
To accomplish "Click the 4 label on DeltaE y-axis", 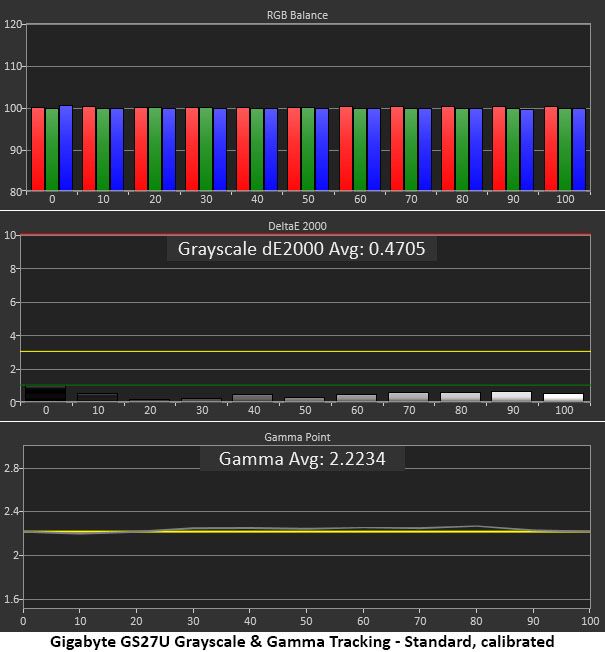I will pos(13,336).
